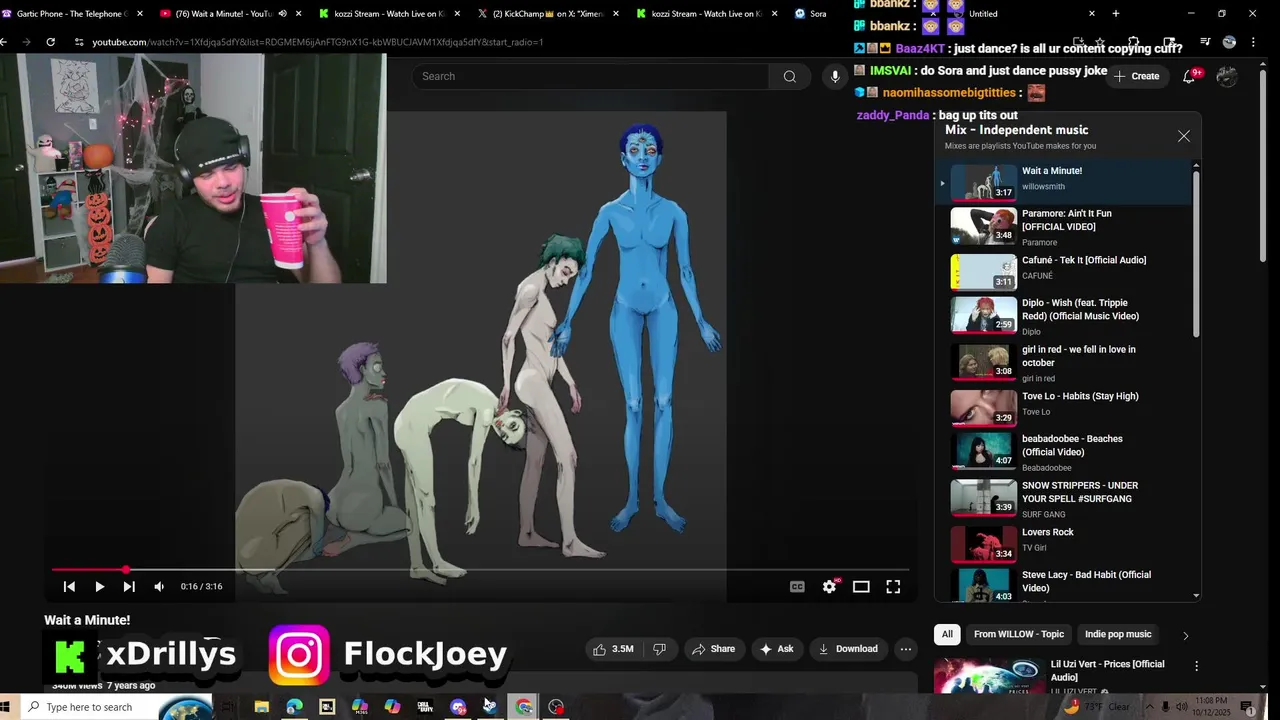Click the address bar URL
The width and height of the screenshot is (1280, 720).
click(318, 42)
